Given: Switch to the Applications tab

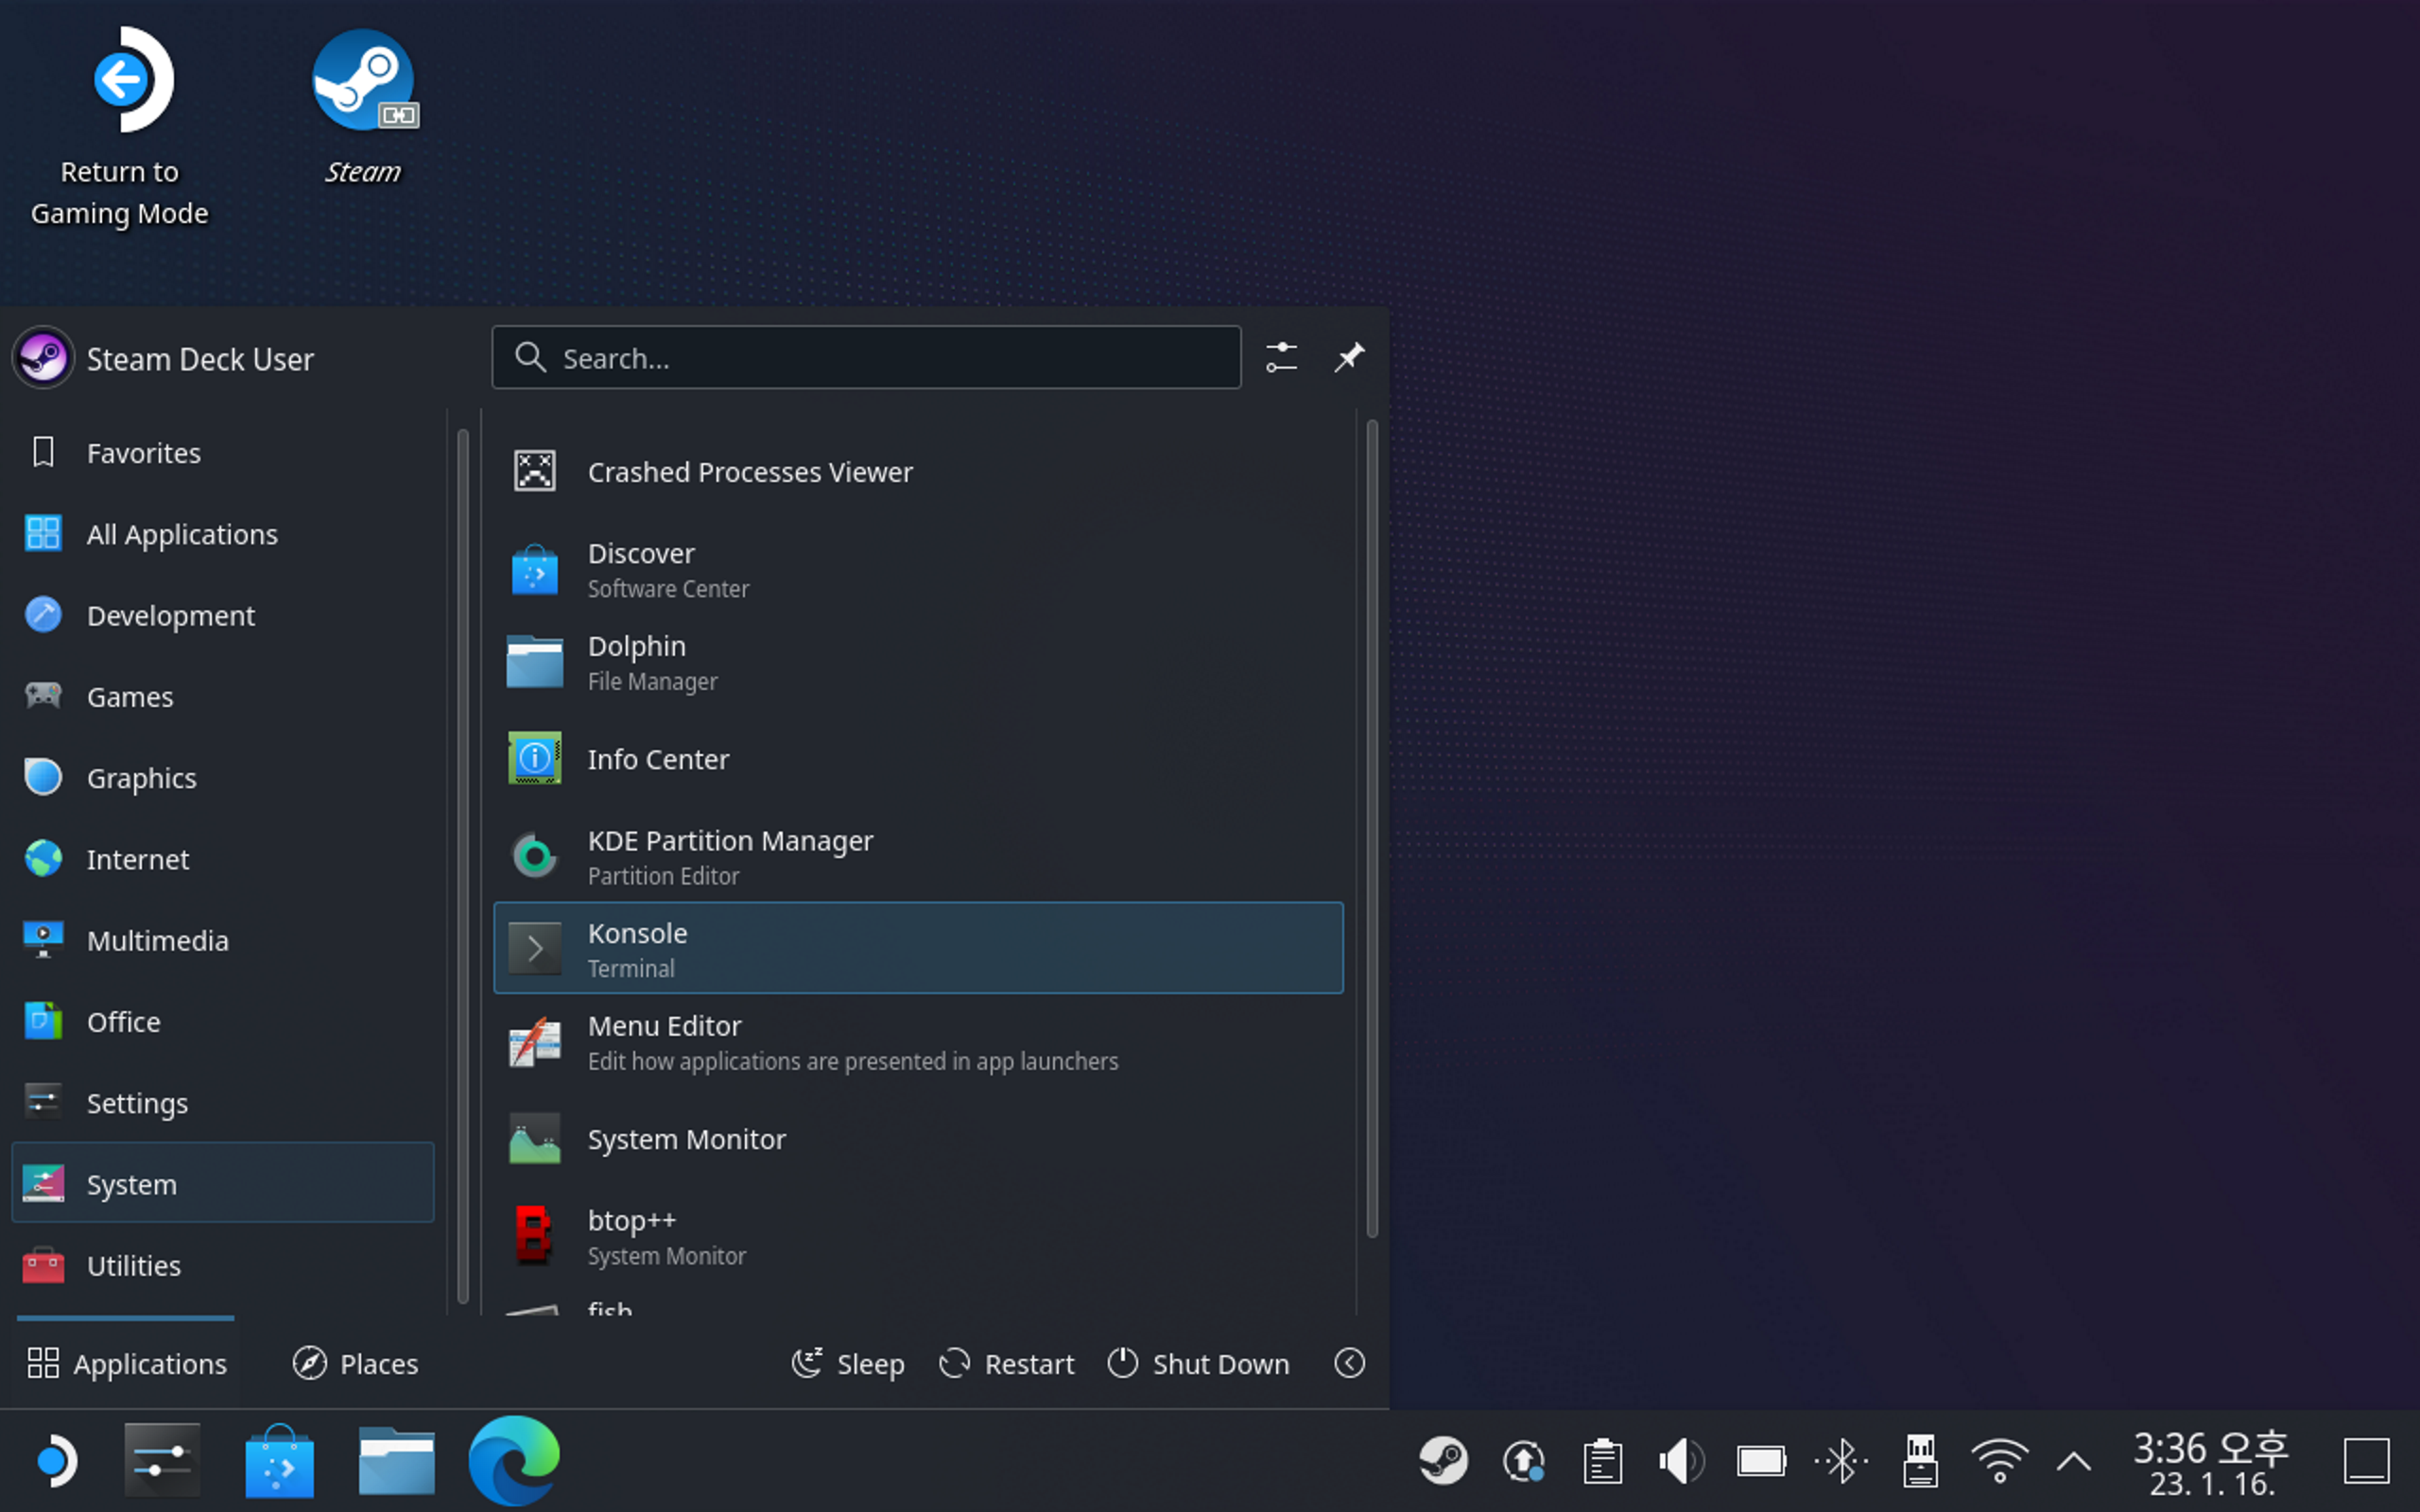Looking at the screenshot, I should 127,1363.
